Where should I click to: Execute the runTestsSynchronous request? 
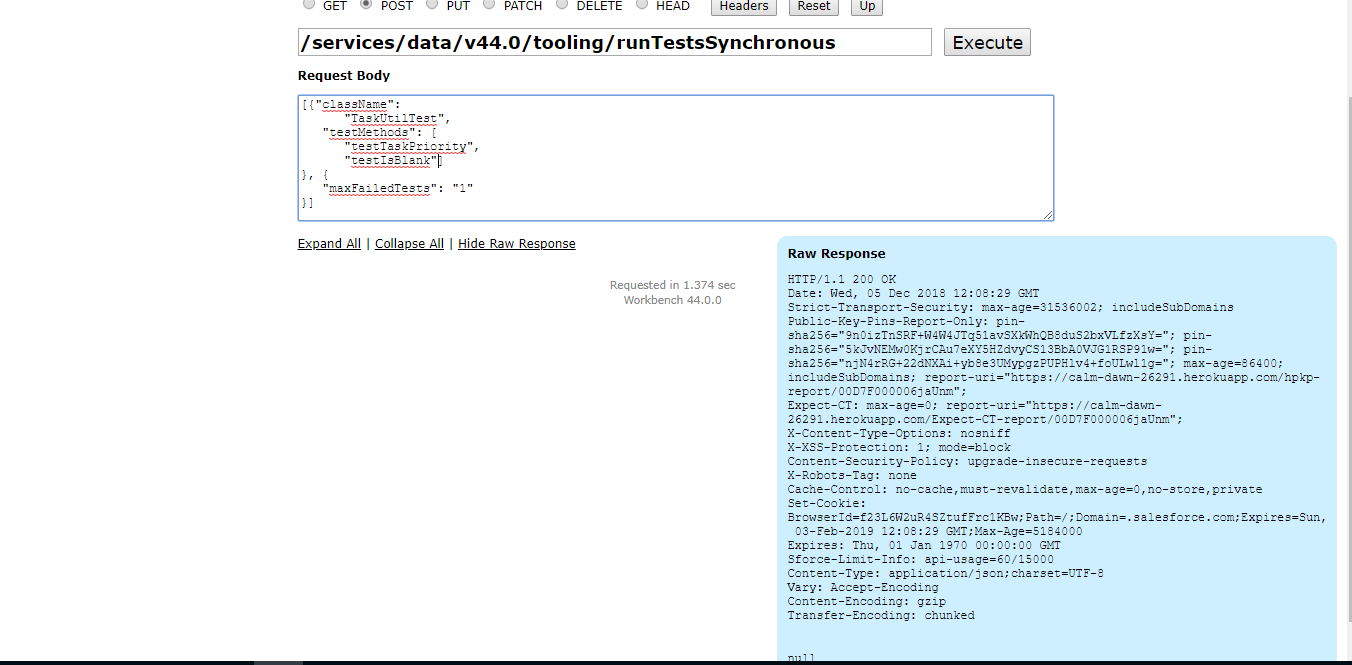pyautogui.click(x=987, y=42)
